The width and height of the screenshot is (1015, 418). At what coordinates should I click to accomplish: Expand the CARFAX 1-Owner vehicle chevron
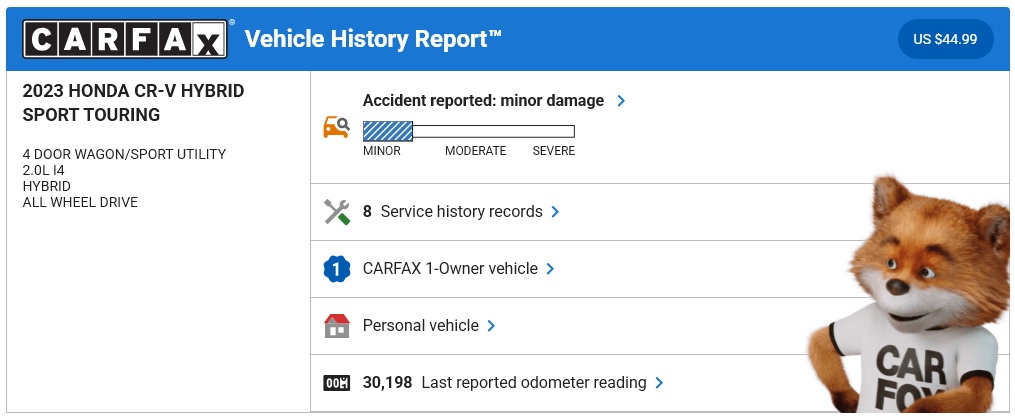(x=550, y=269)
